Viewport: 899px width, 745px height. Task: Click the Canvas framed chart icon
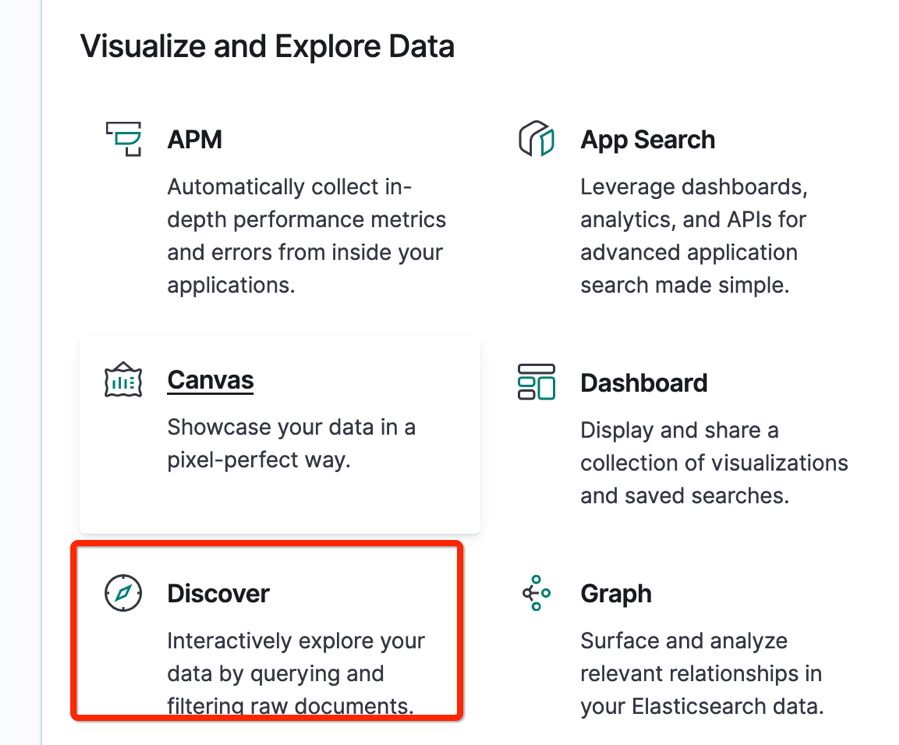pos(123,380)
